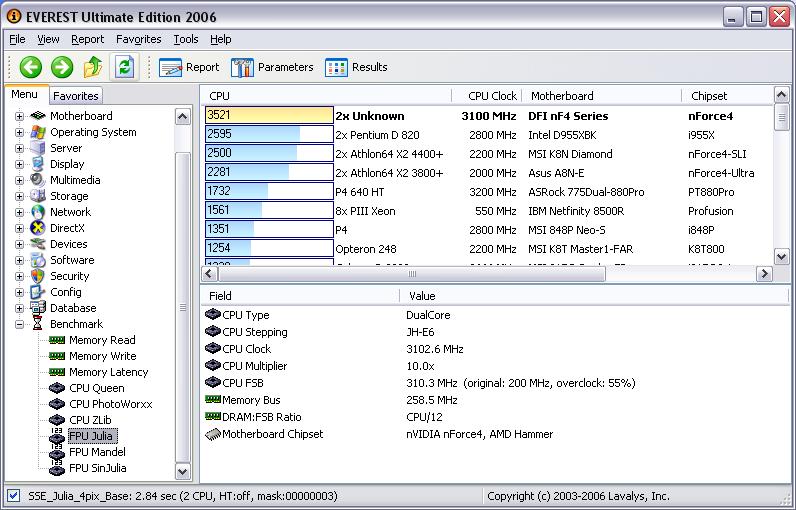Click the Memory Read chip icon
Image resolution: width=796 pixels, height=510 pixels.
tap(57, 340)
